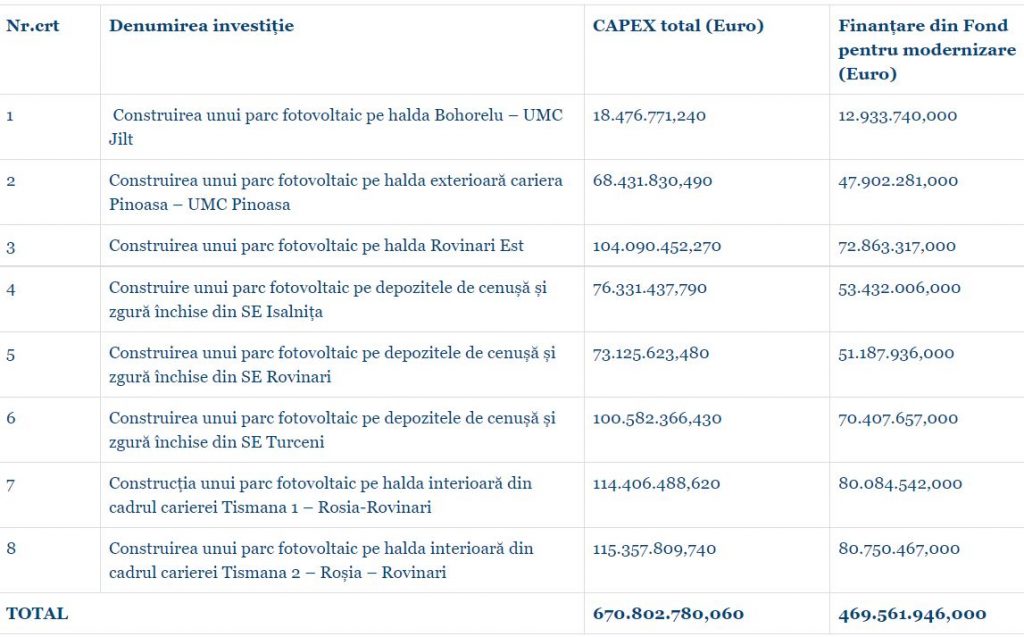
Task: Click the 'Denumirea investiție' column header
Action: click(x=201, y=26)
